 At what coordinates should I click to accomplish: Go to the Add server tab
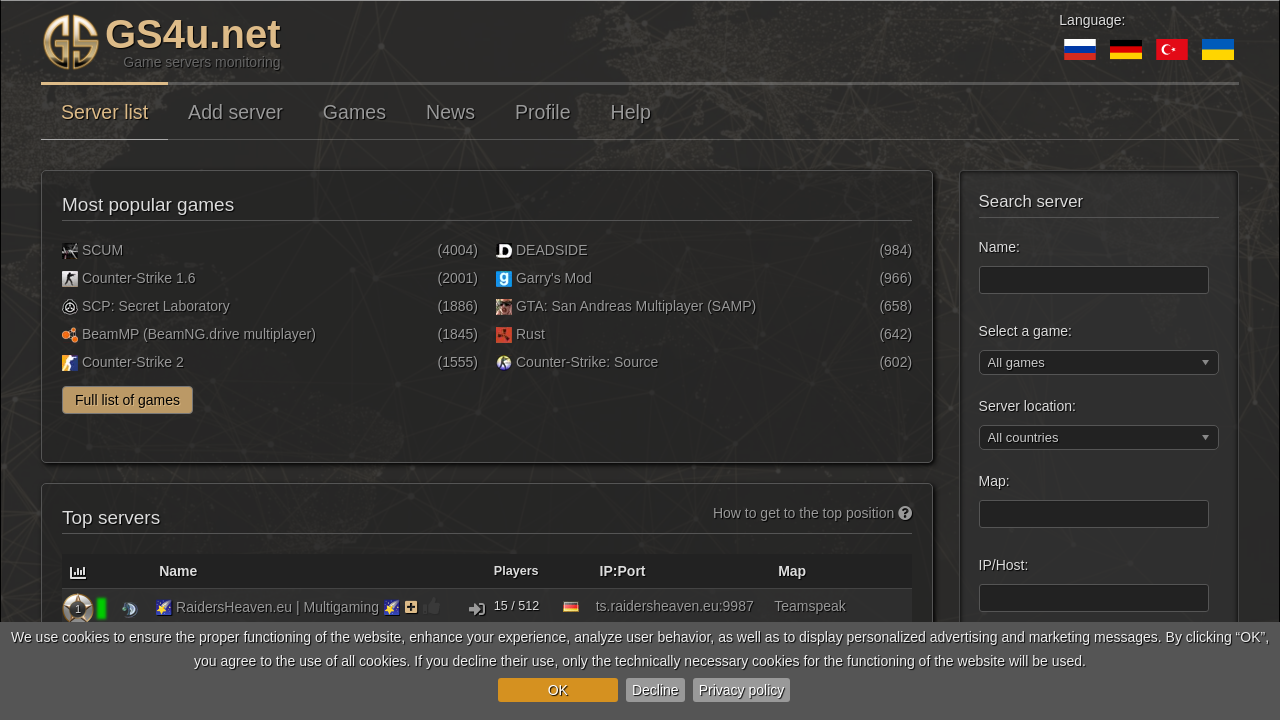click(235, 112)
